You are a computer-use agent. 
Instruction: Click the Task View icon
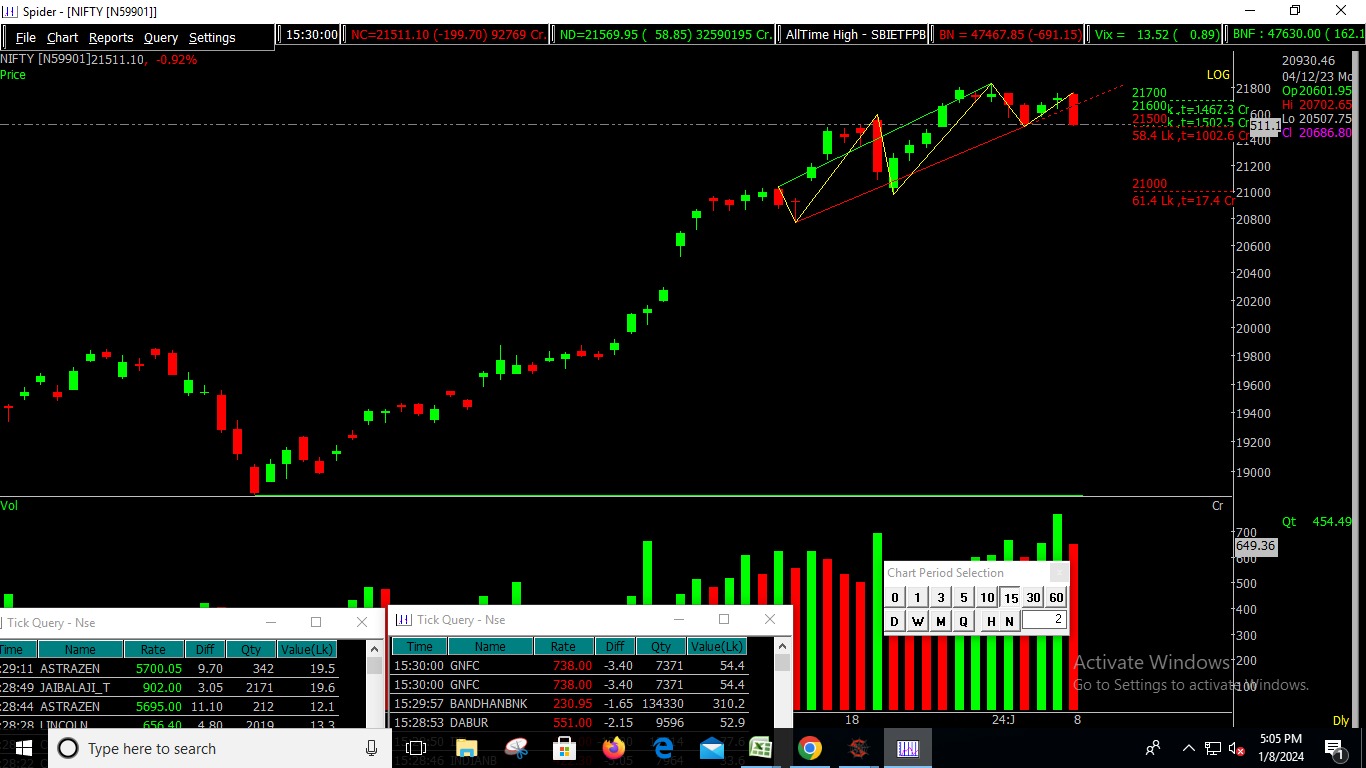point(416,748)
